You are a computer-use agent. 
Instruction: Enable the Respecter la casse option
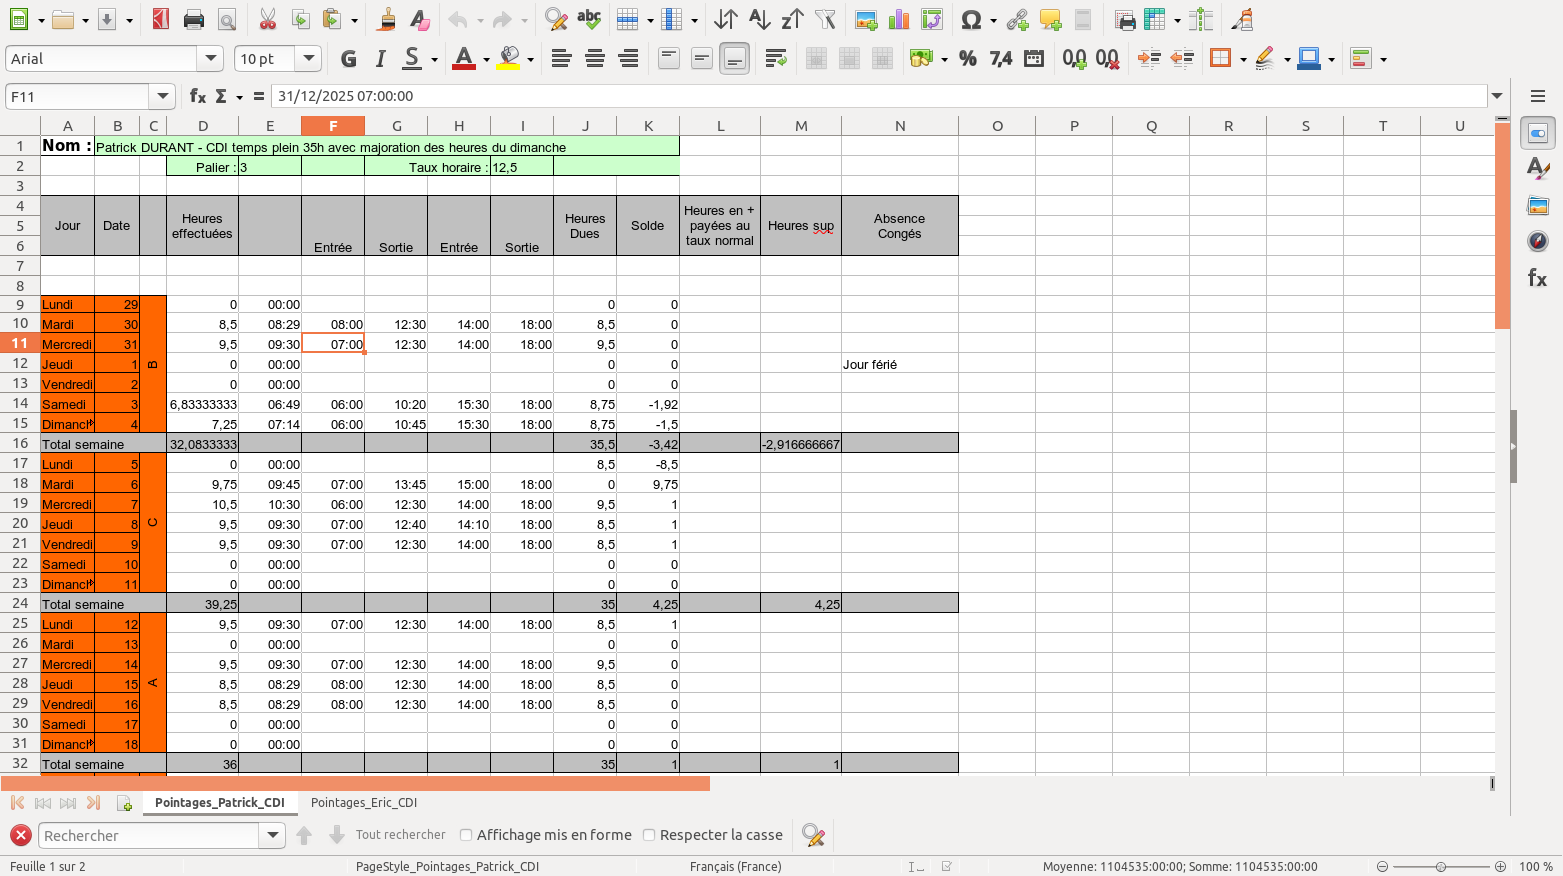(650, 835)
